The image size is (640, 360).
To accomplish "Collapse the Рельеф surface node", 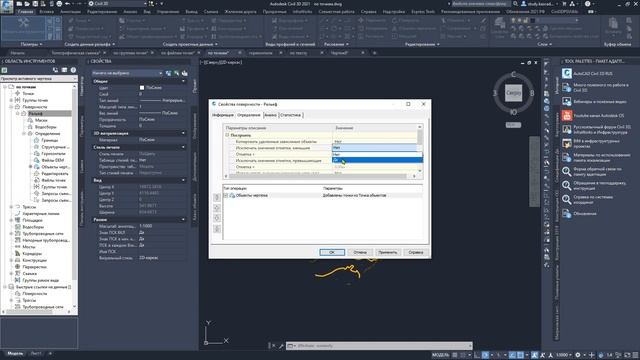I will pyautogui.click(x=18, y=113).
